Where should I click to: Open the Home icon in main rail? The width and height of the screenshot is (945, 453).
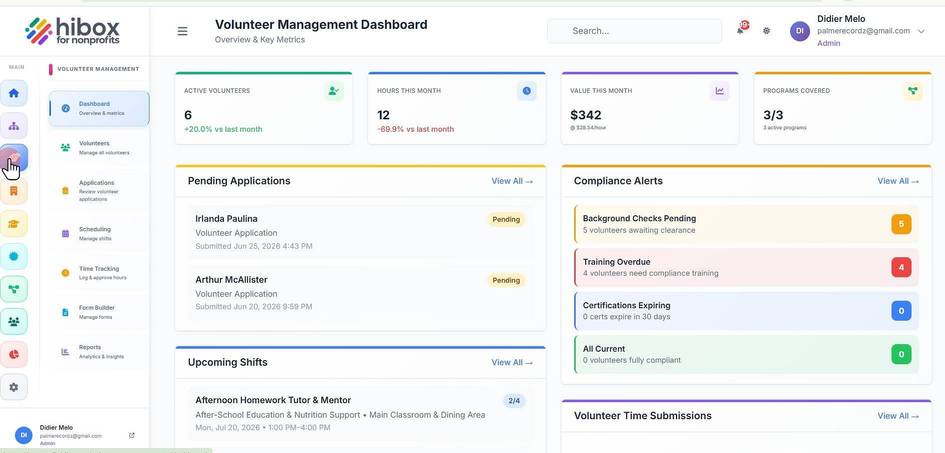click(x=14, y=93)
